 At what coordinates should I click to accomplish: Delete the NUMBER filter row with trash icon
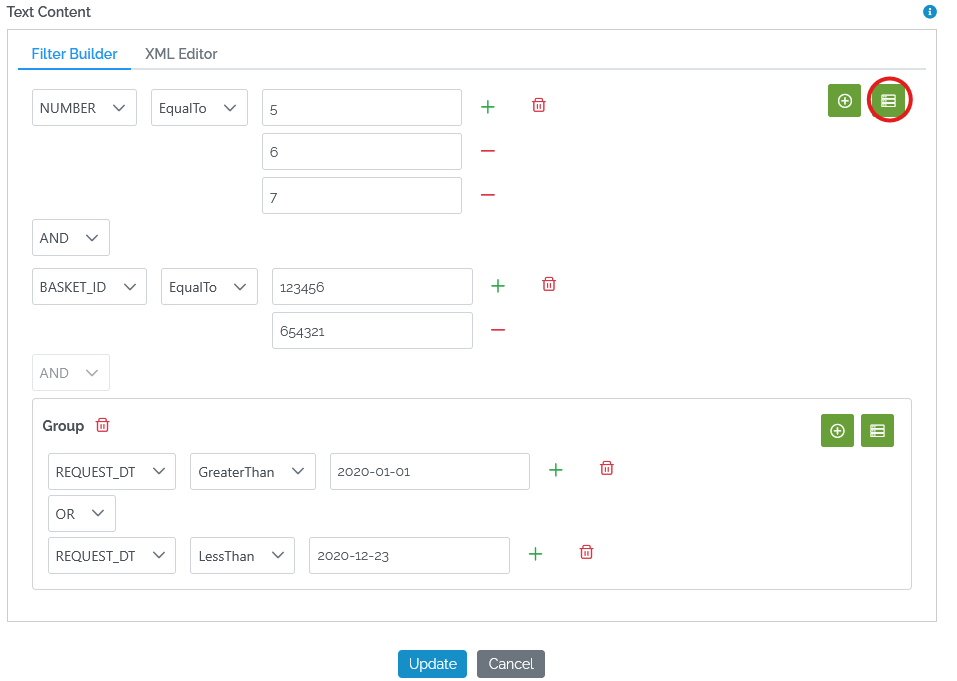click(539, 106)
